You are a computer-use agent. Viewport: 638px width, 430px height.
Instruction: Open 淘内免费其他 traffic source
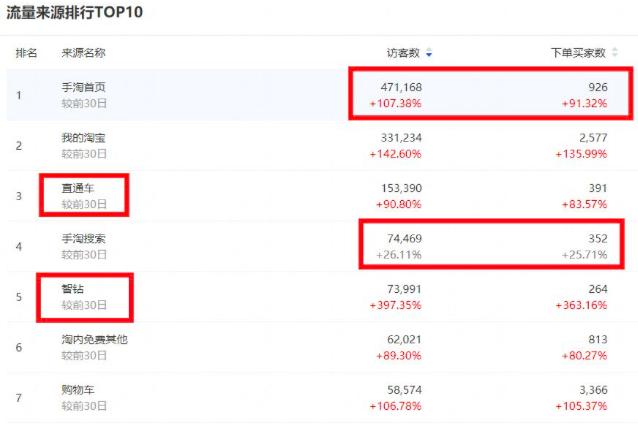point(95,340)
